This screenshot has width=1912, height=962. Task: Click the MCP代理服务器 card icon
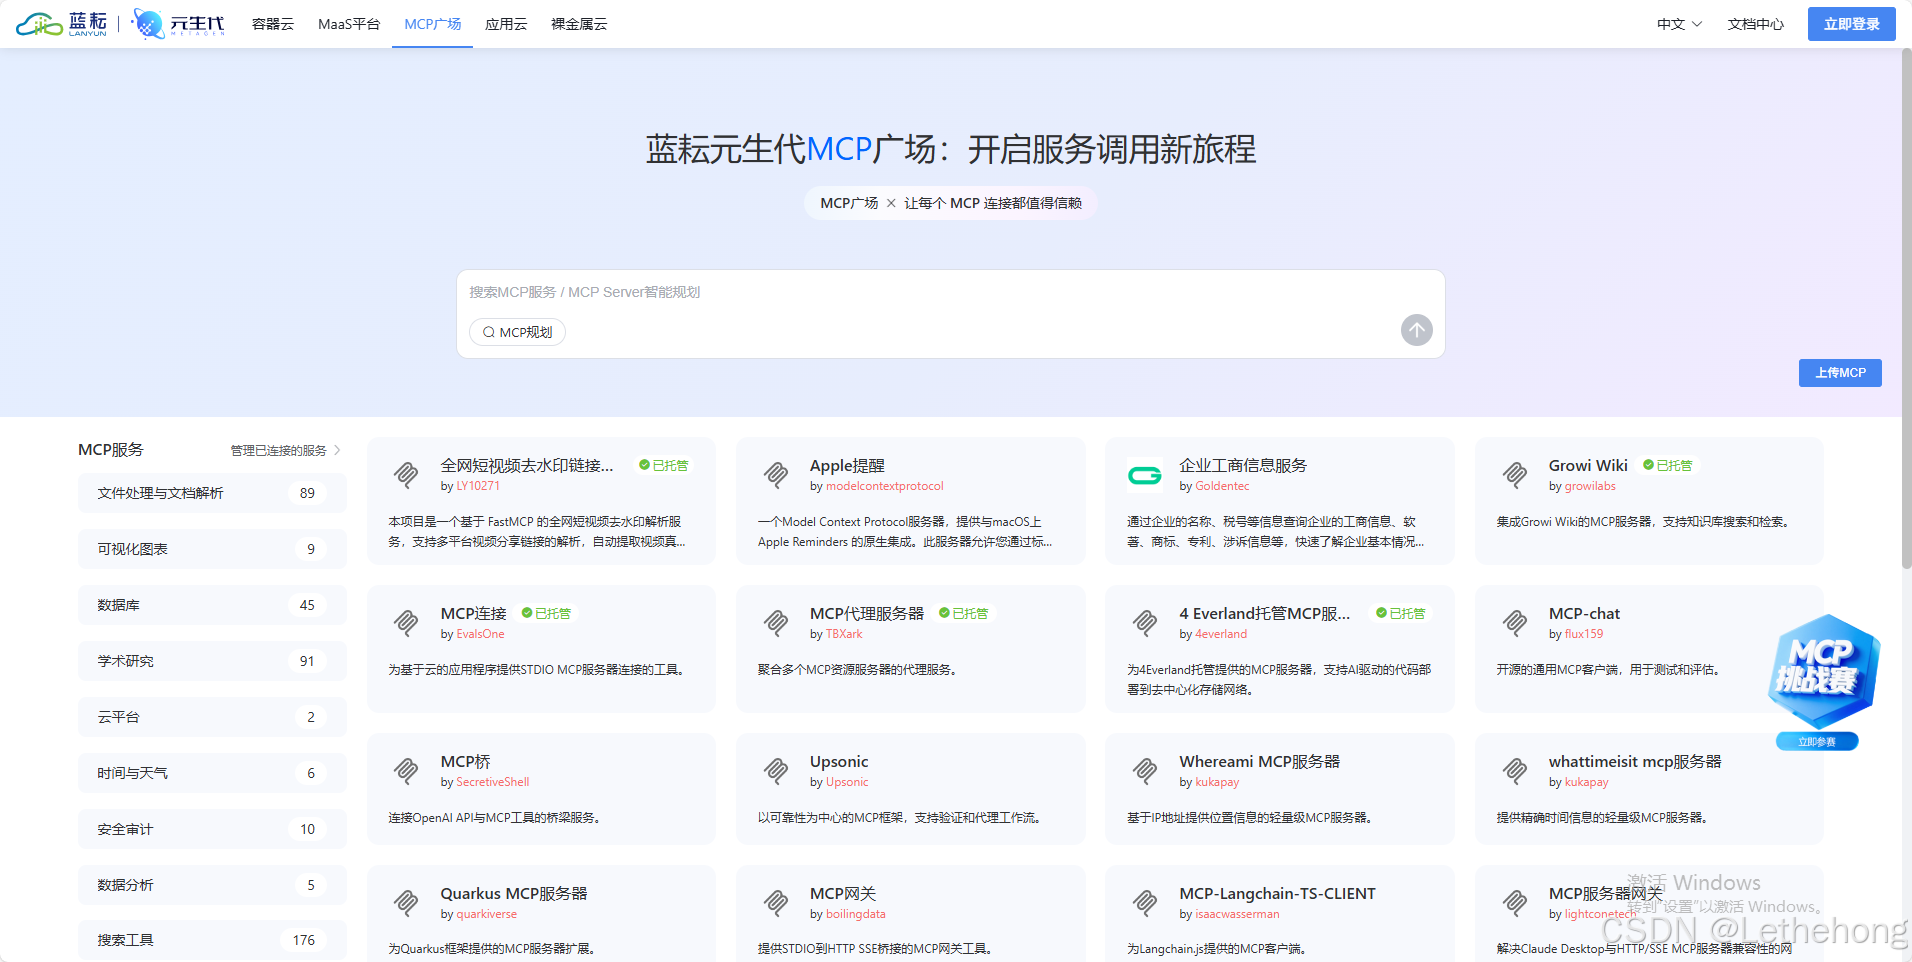pos(776,623)
